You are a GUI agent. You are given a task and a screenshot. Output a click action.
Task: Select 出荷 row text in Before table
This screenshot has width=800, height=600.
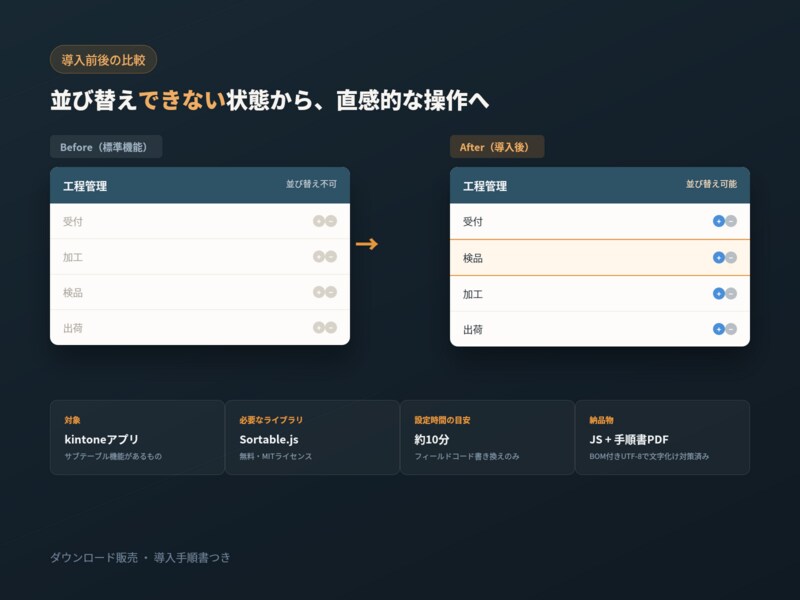tap(73, 328)
